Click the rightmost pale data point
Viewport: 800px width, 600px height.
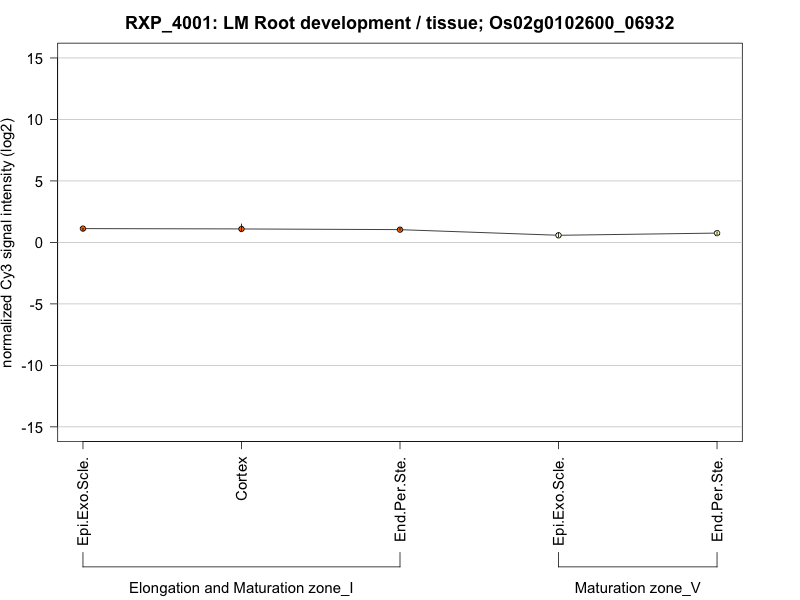[717, 233]
